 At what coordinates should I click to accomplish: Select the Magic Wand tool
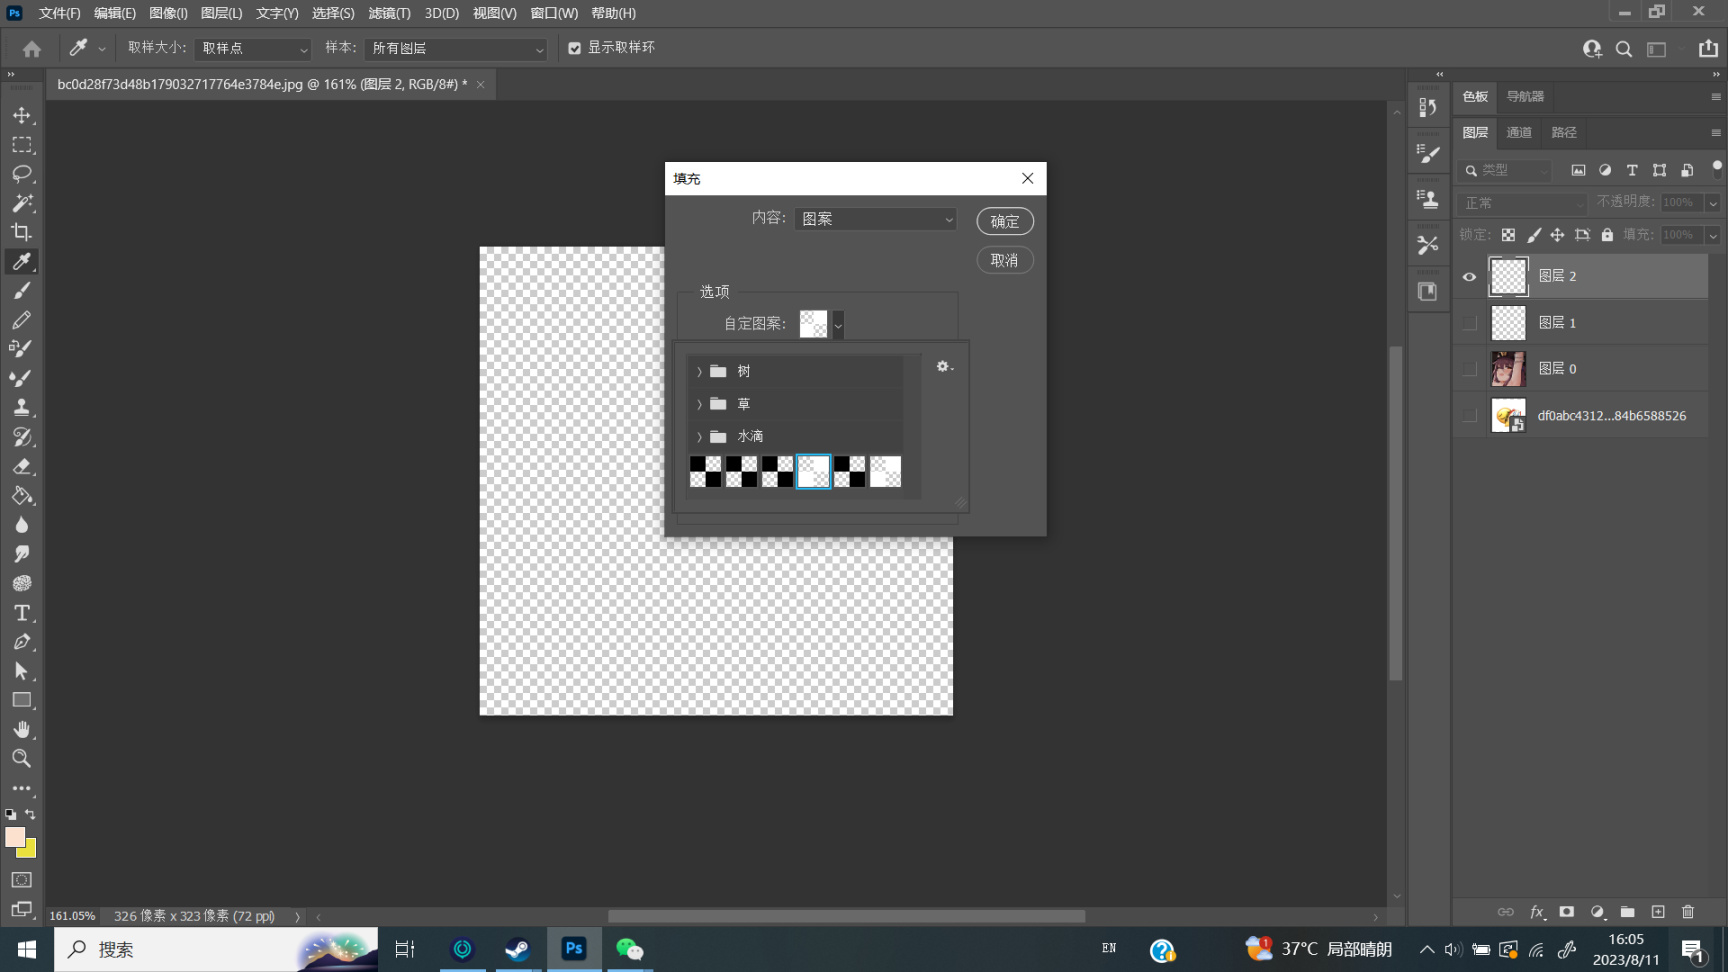pyautogui.click(x=22, y=203)
